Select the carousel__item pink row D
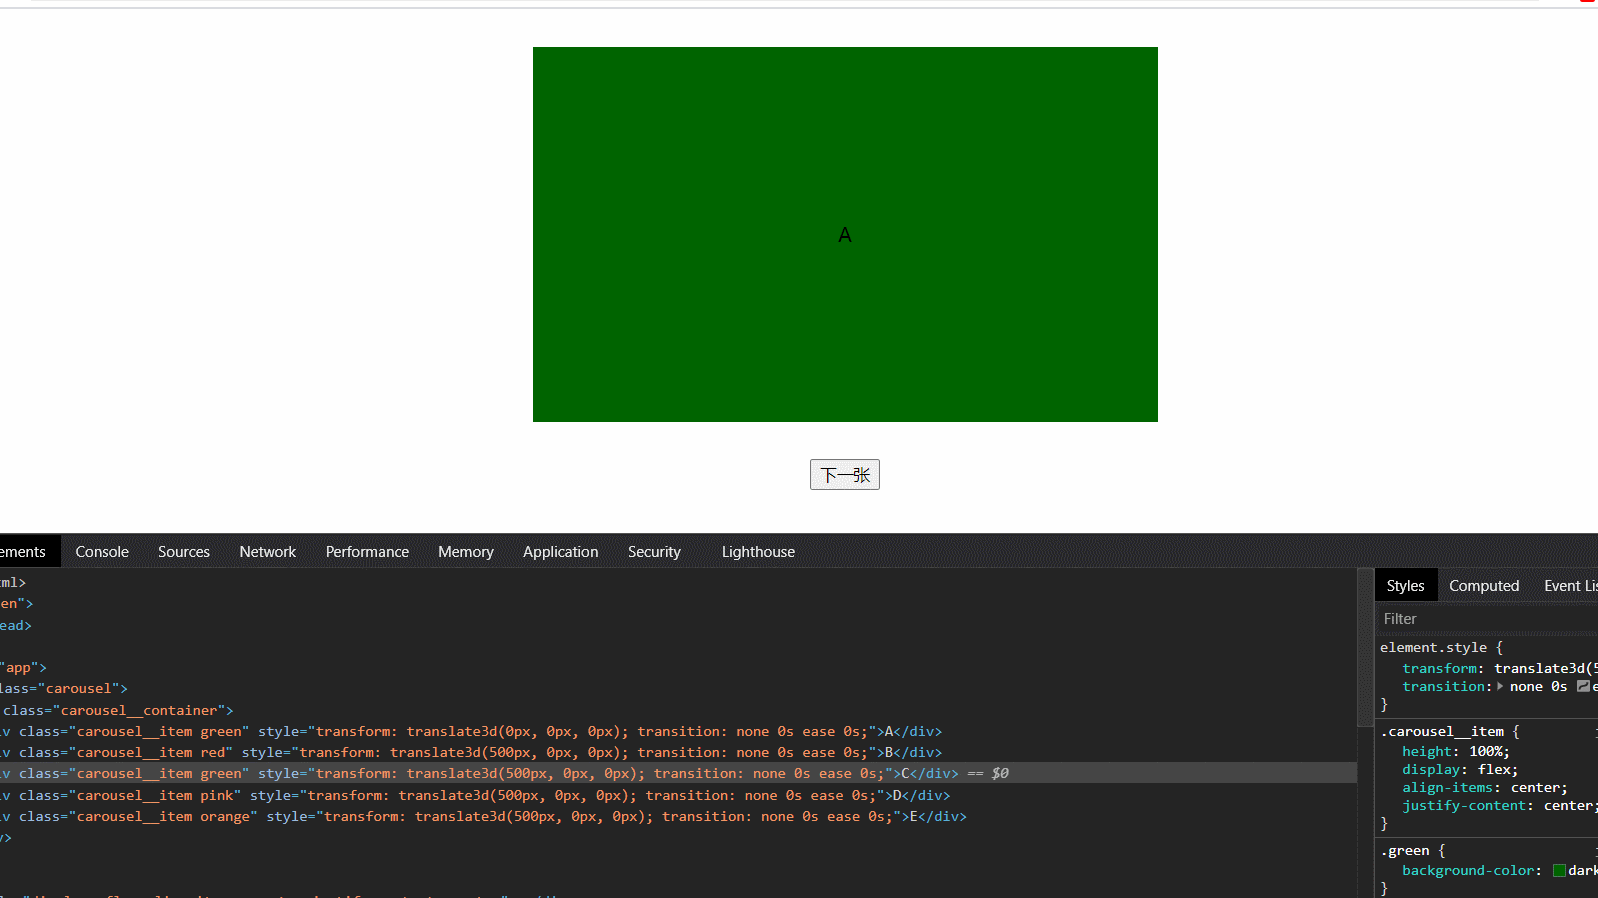This screenshot has height=898, width=1598. [678, 796]
